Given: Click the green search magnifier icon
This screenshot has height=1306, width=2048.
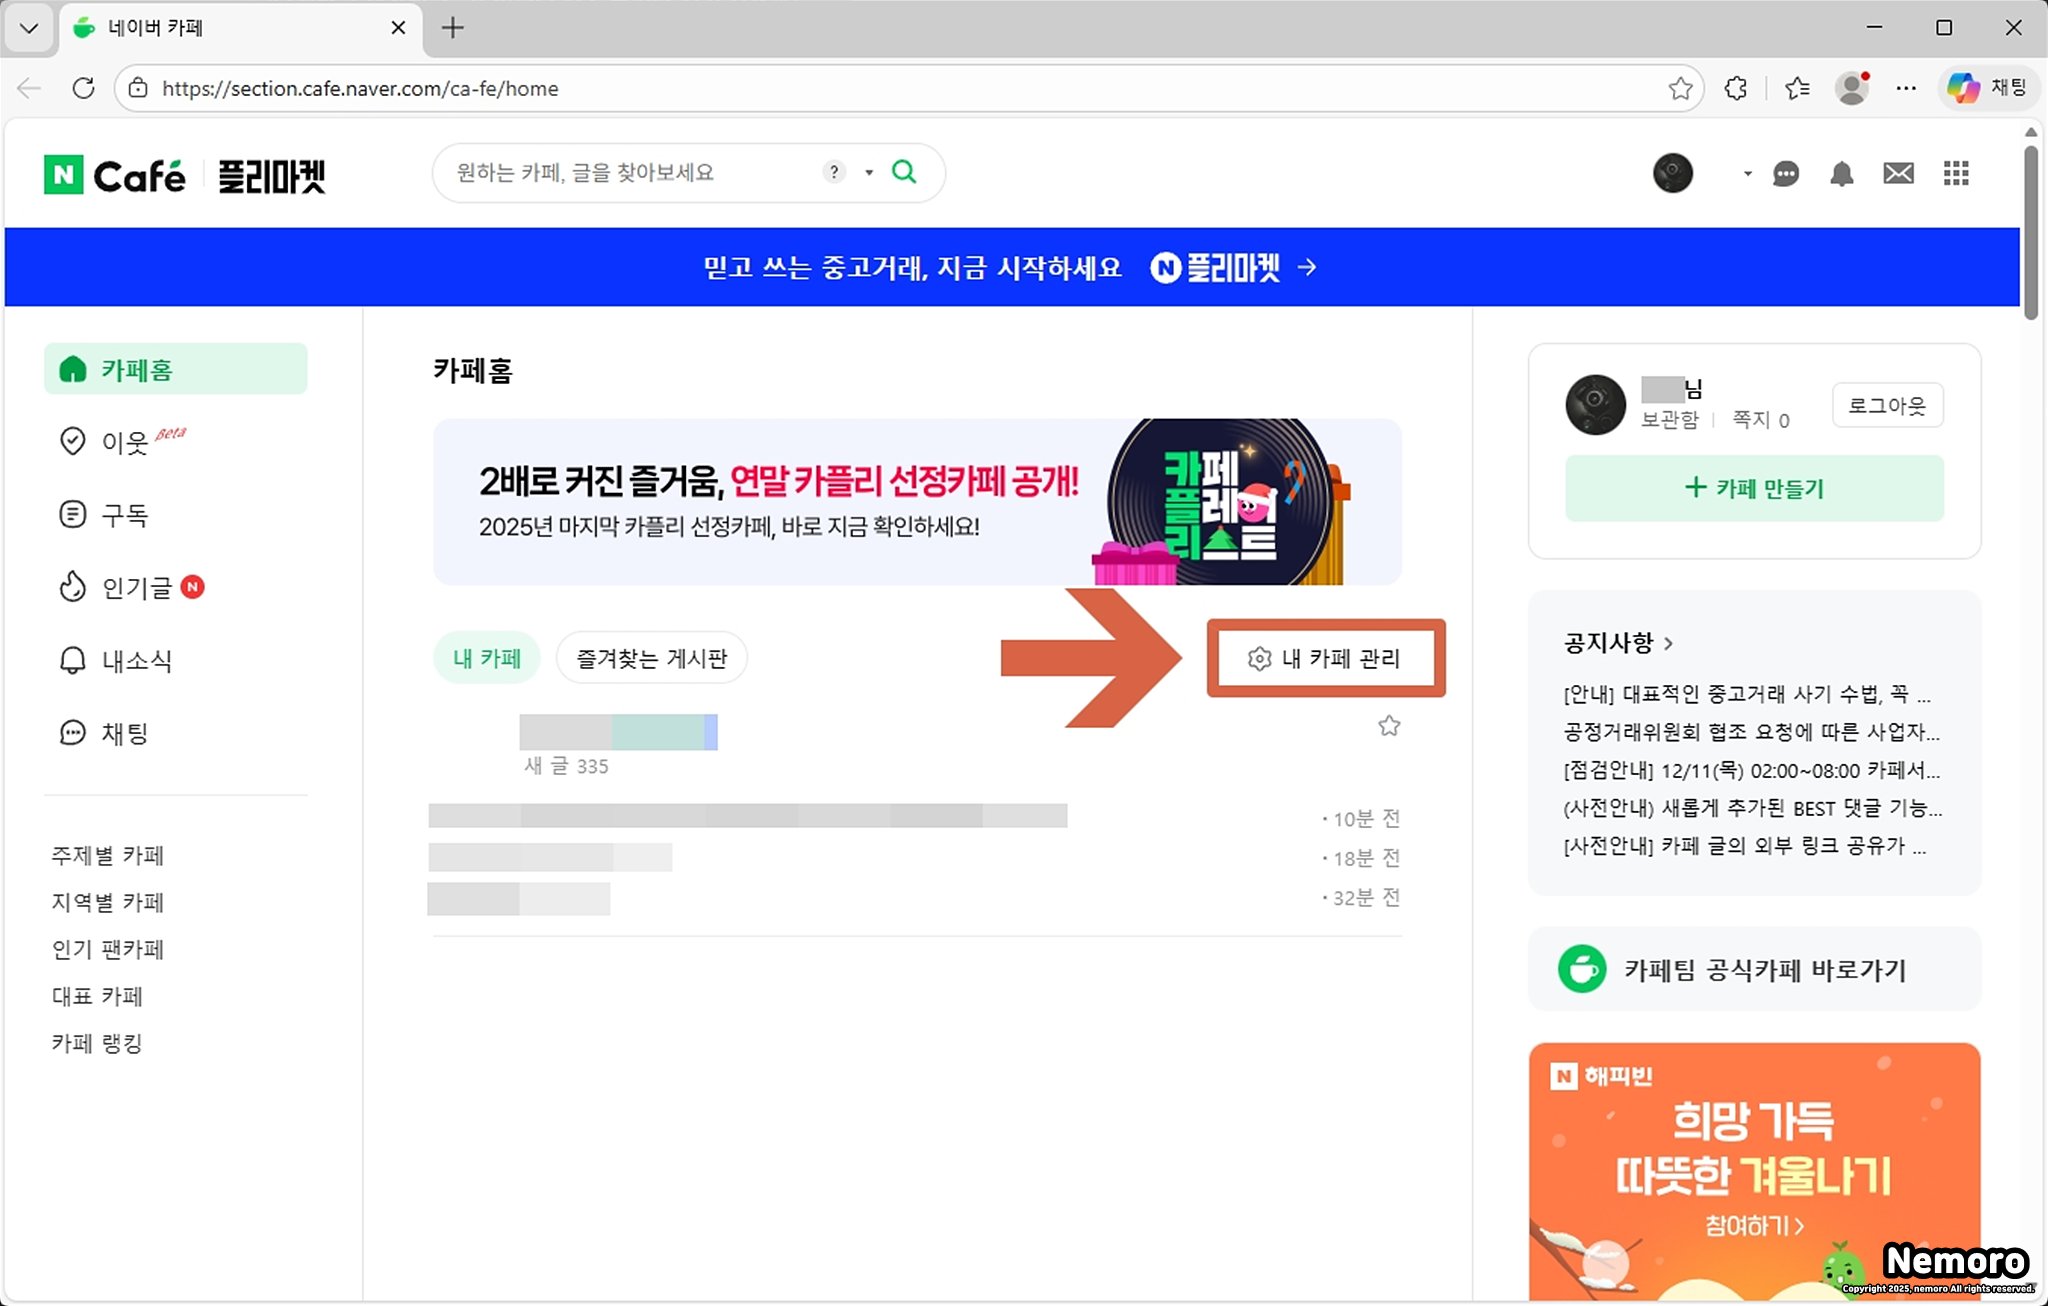Looking at the screenshot, I should coord(904,172).
